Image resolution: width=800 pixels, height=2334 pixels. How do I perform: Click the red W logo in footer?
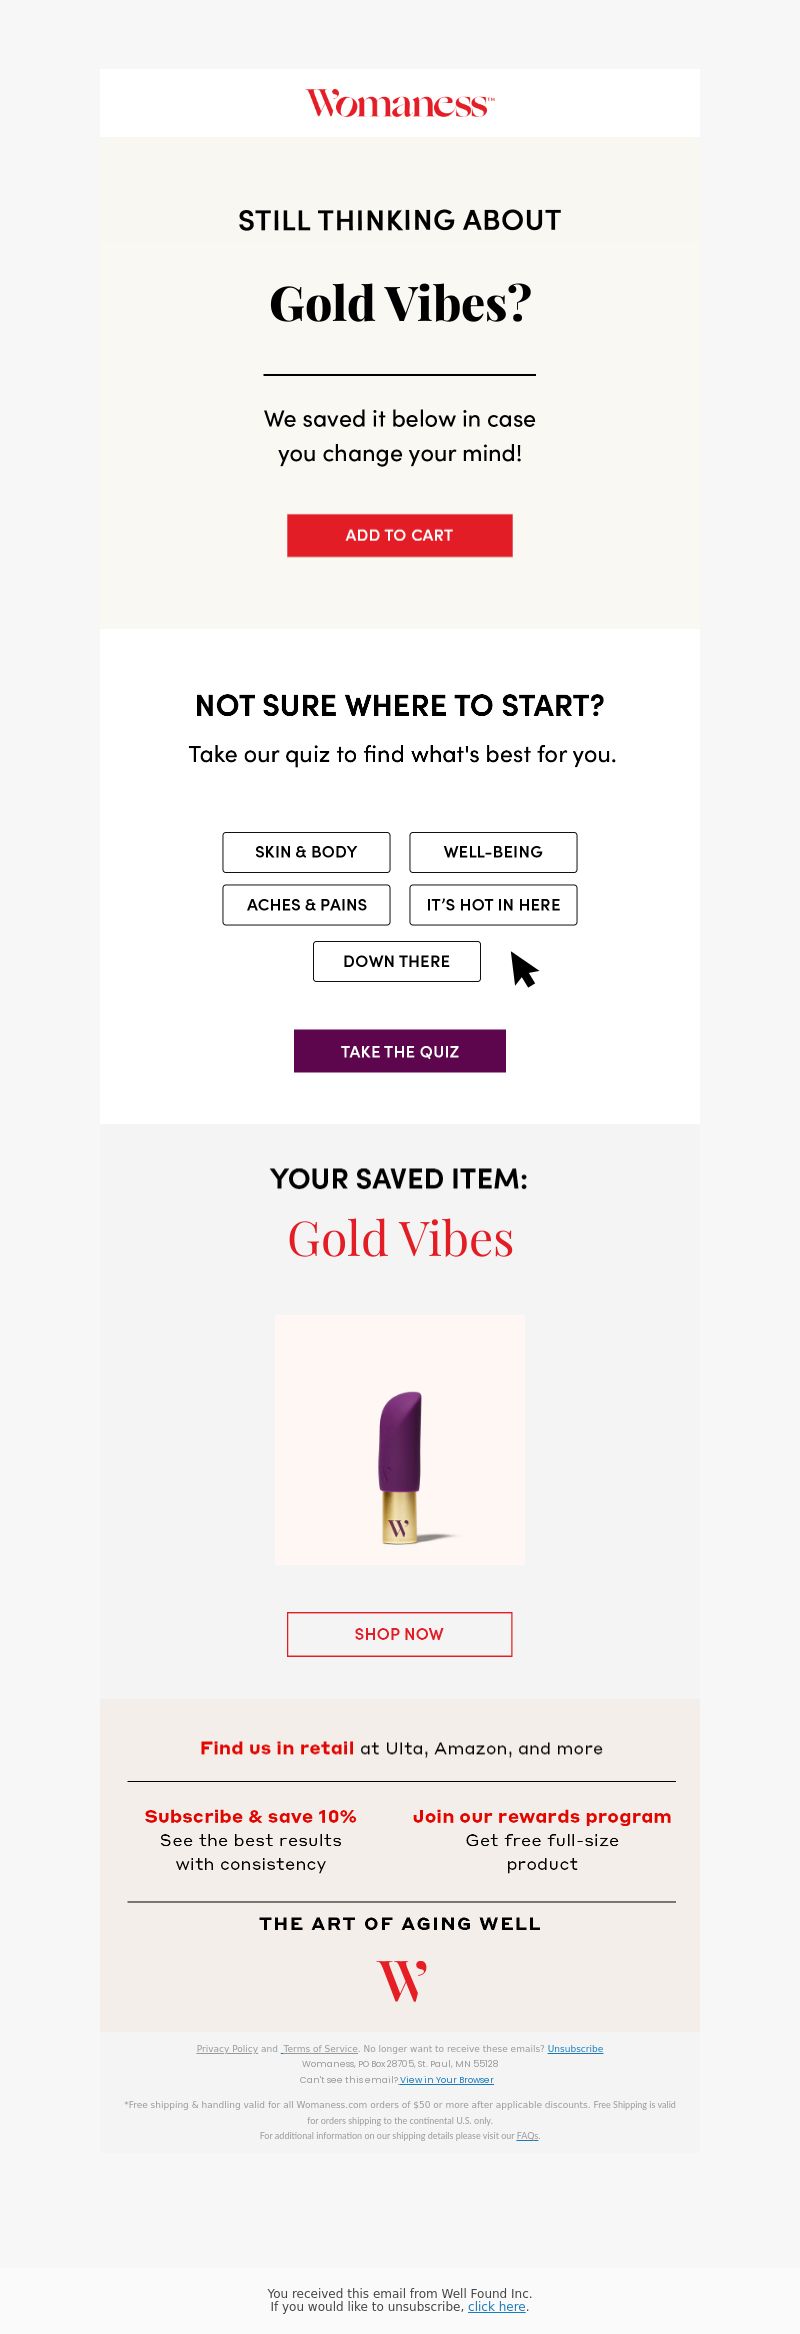[401, 1980]
